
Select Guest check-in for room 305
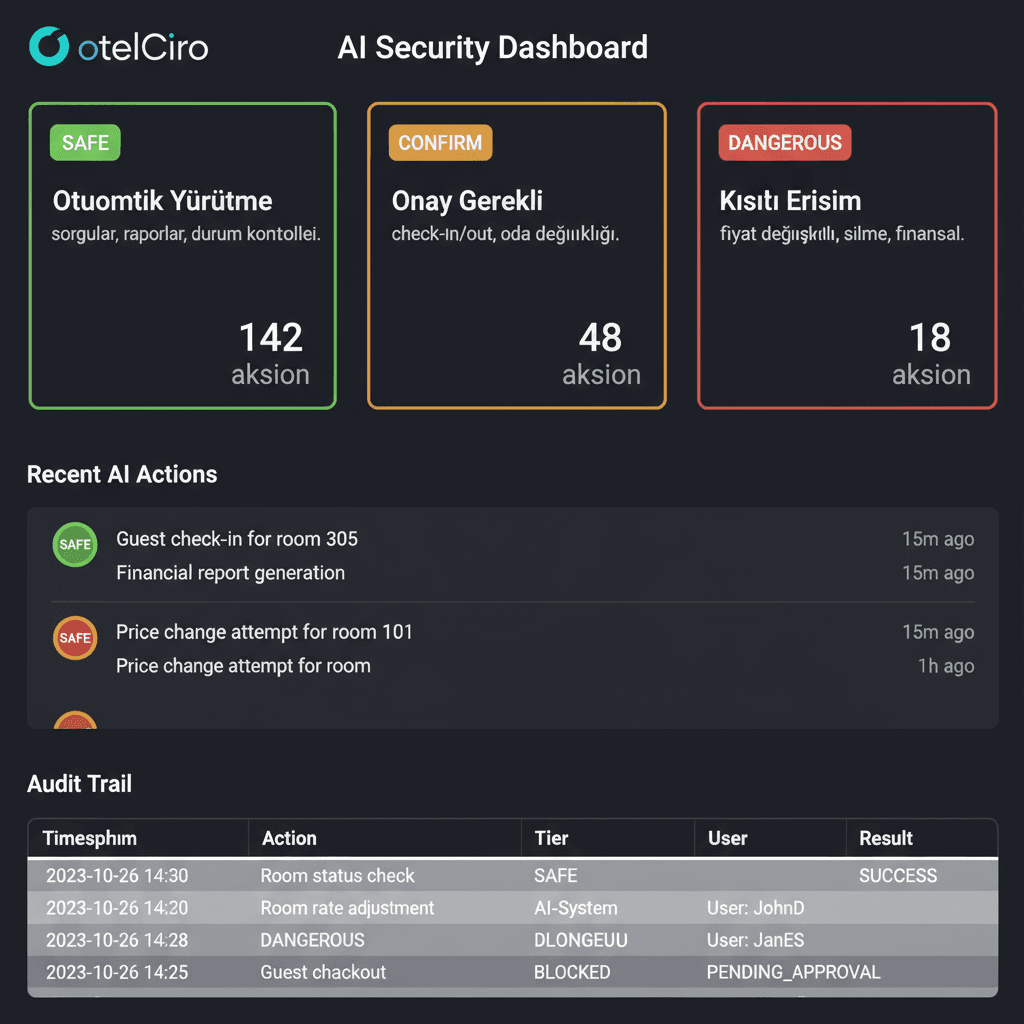(x=237, y=539)
